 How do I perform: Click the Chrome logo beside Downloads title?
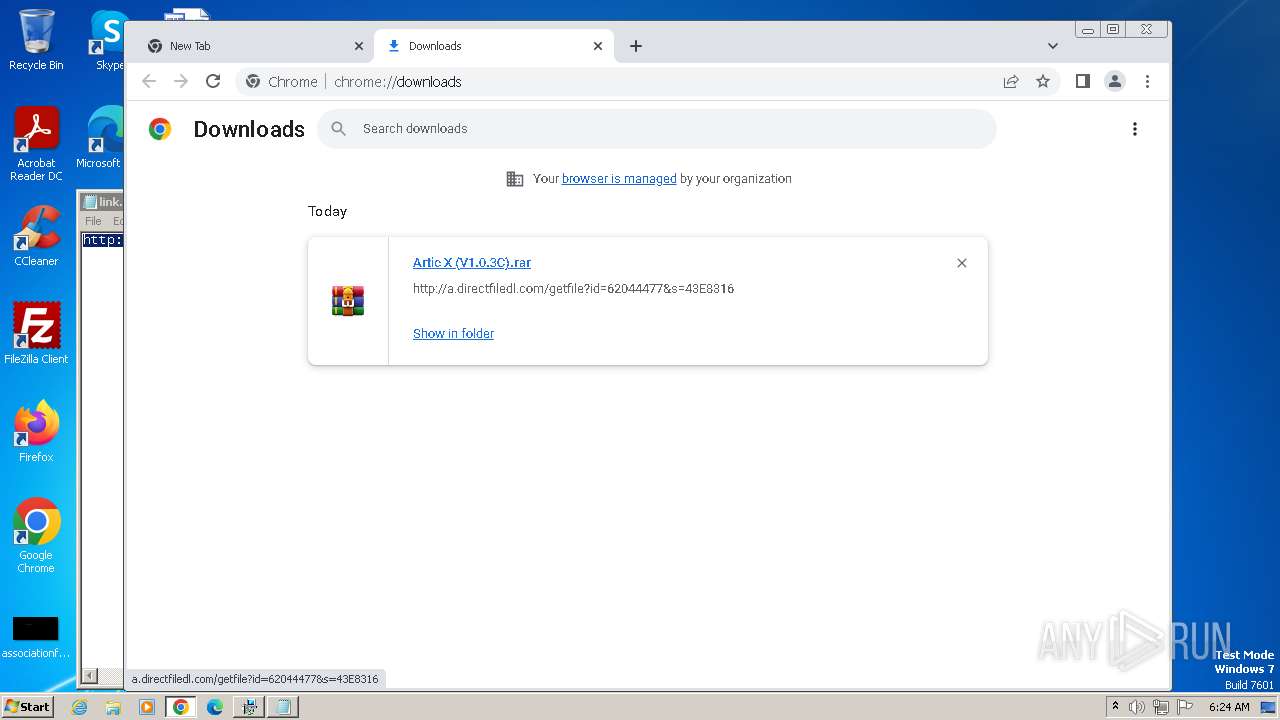pos(160,129)
